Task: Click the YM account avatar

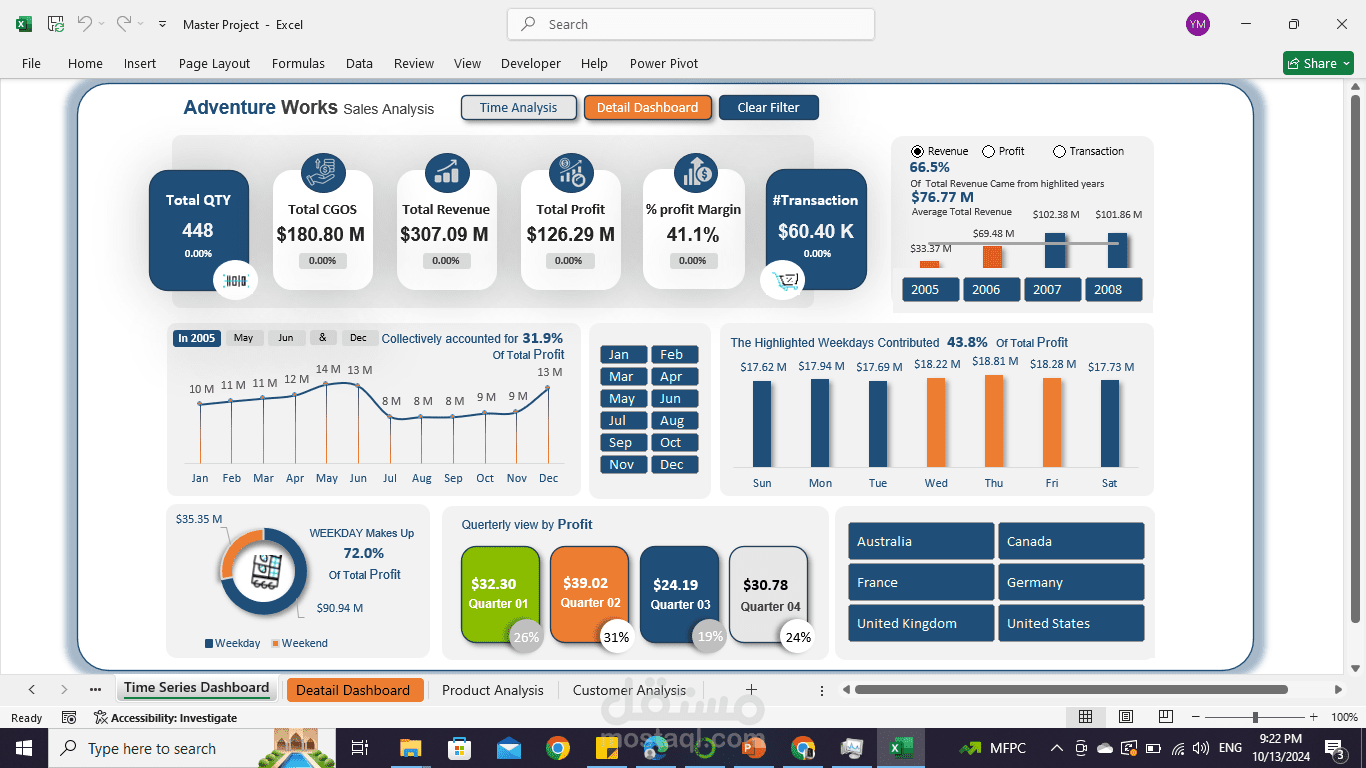Action: click(x=1197, y=24)
